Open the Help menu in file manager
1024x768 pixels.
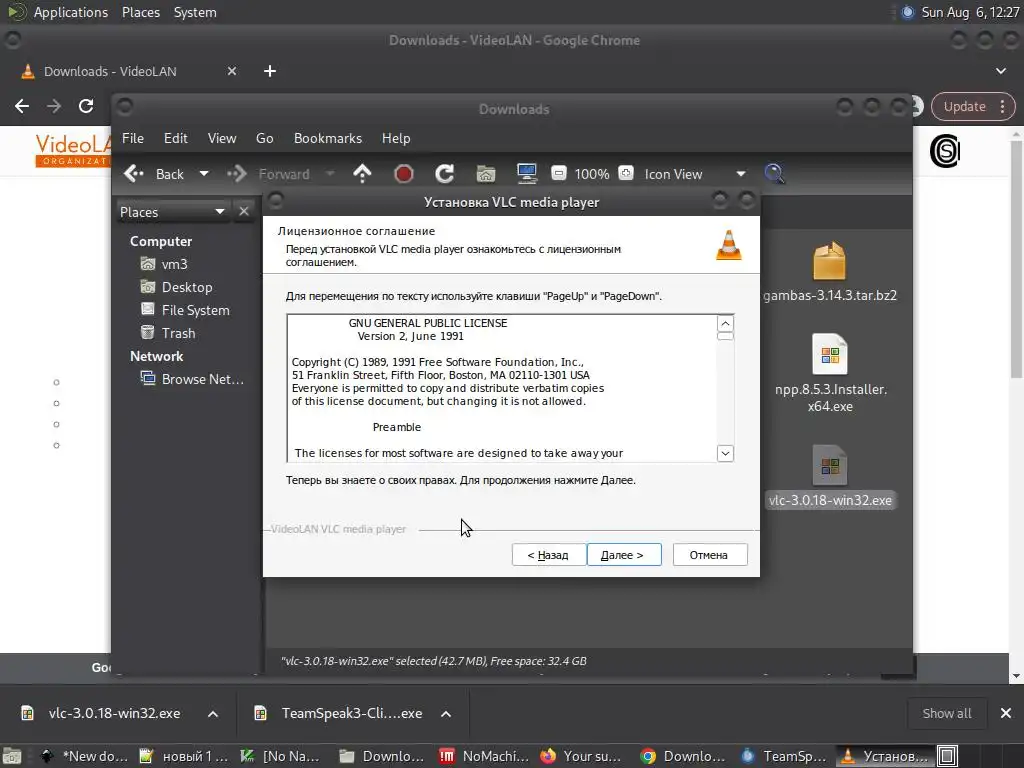pos(396,138)
